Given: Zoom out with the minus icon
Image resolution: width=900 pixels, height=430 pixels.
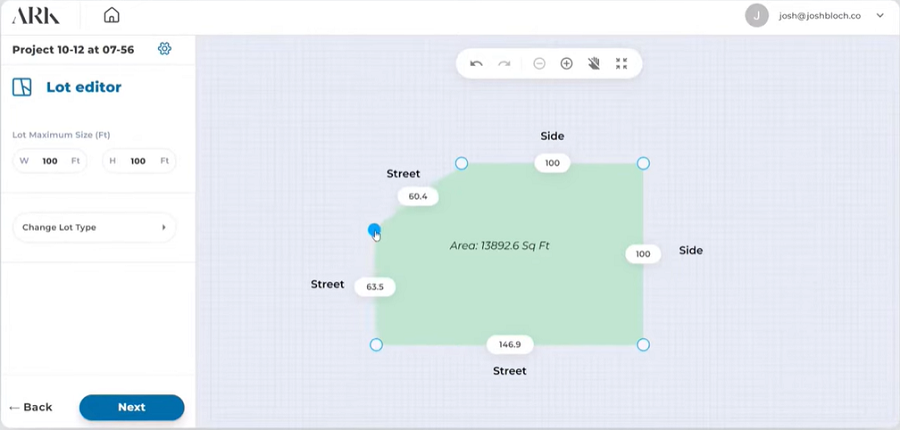Looking at the screenshot, I should pos(539,64).
